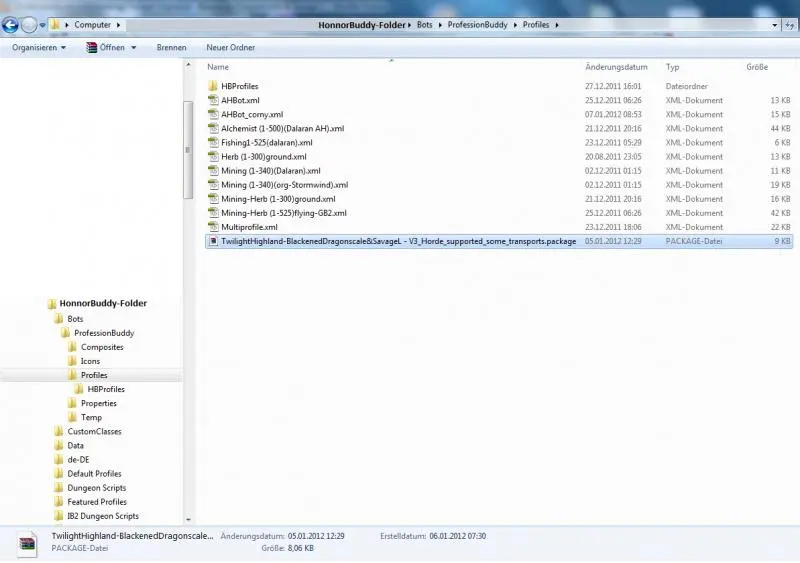
Task: Open Icons folder in the tree
Action: tap(90, 361)
